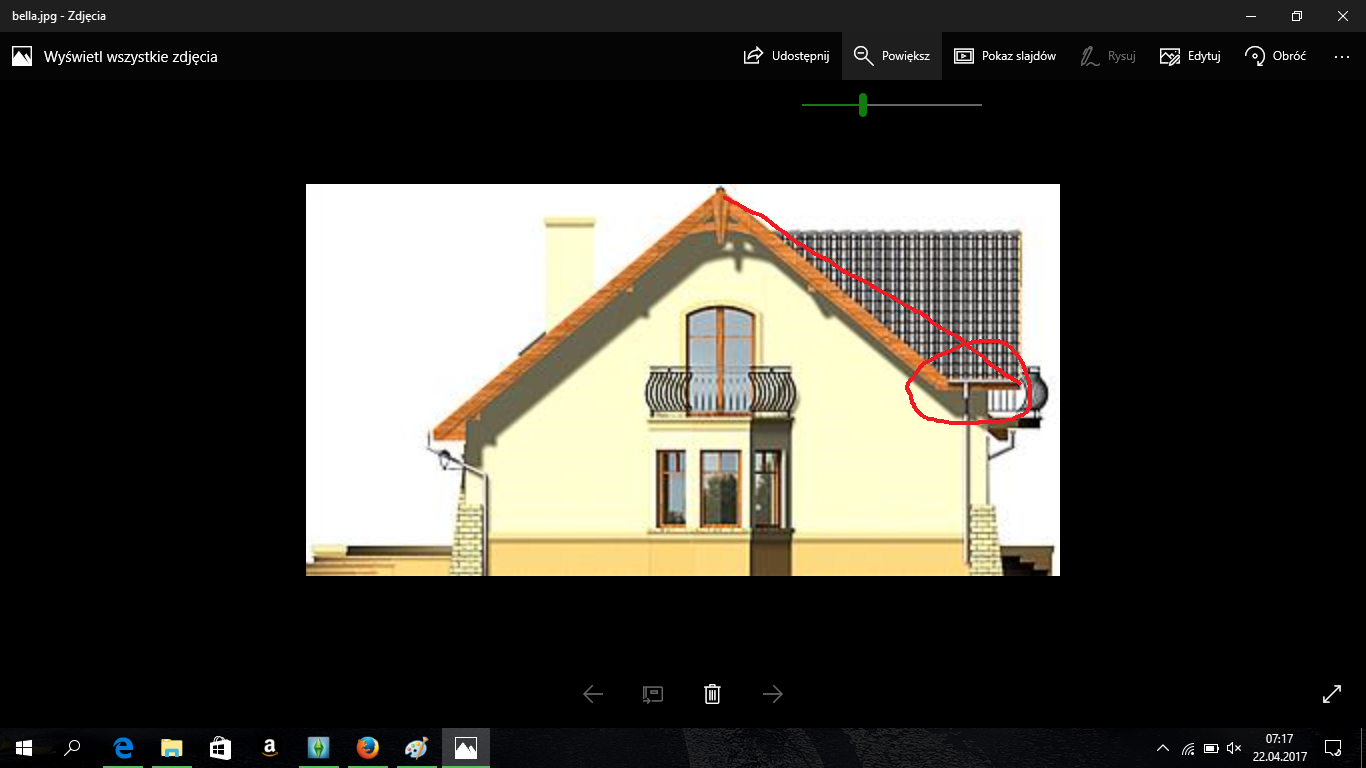The height and width of the screenshot is (768, 1366).
Task: Restore down the Zdjęcia window
Action: tap(1297, 16)
